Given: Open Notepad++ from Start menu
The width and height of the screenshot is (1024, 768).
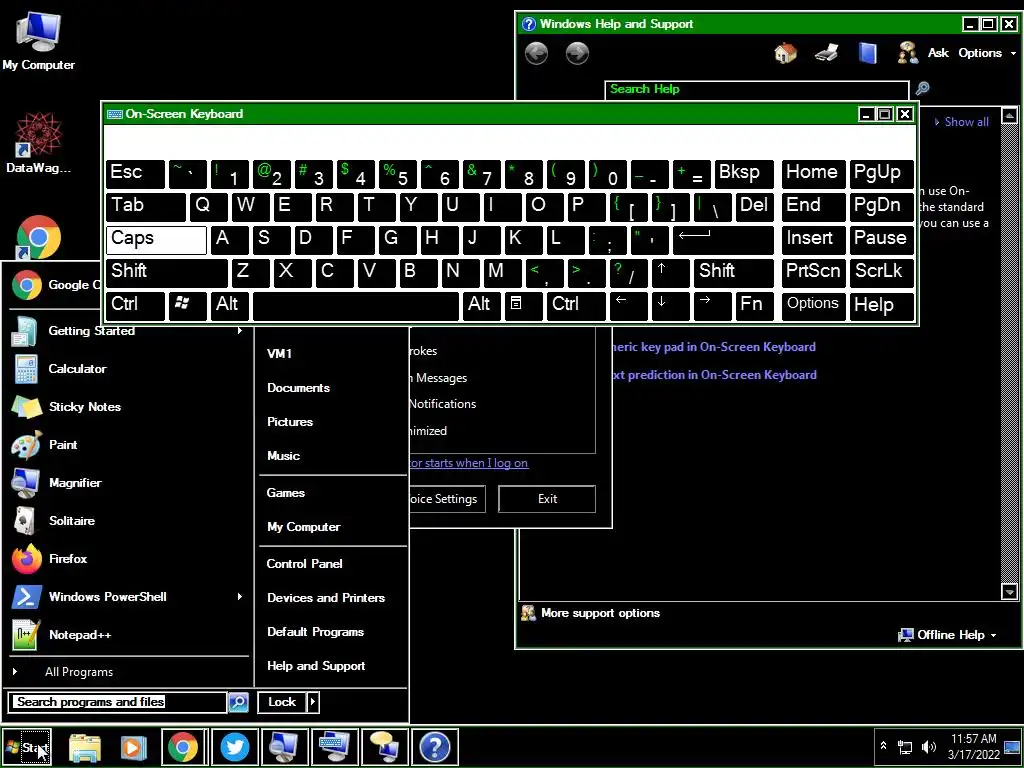Looking at the screenshot, I should pos(80,635).
